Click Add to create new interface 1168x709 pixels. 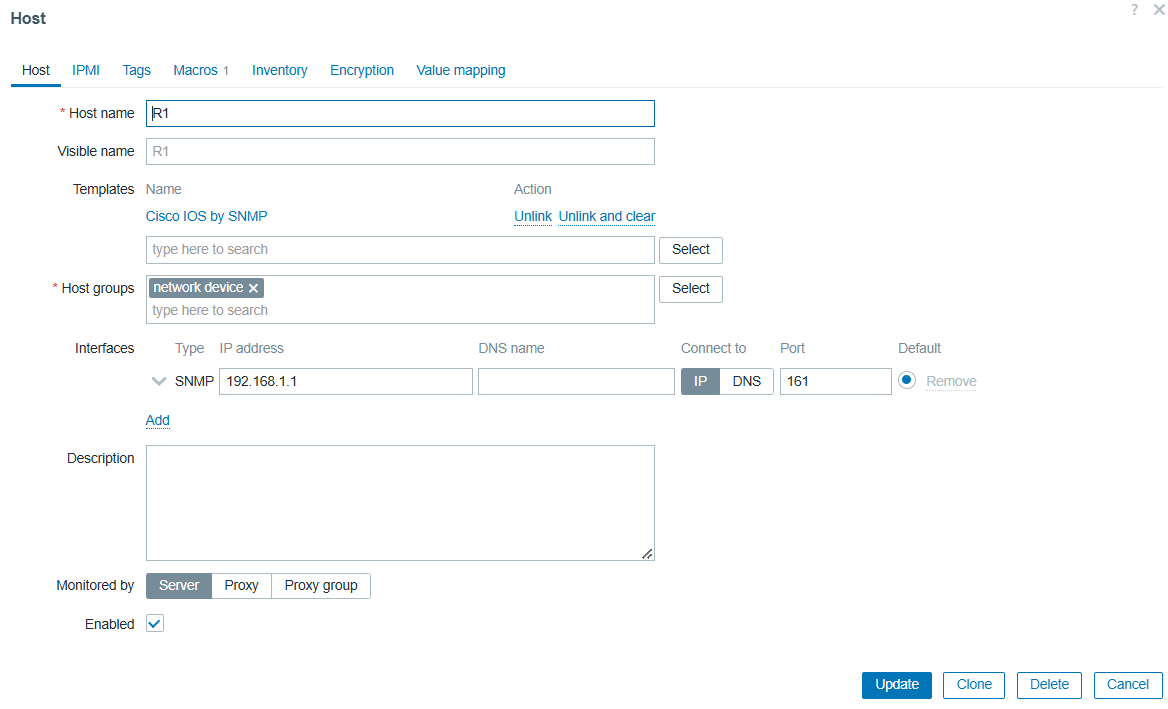[158, 420]
